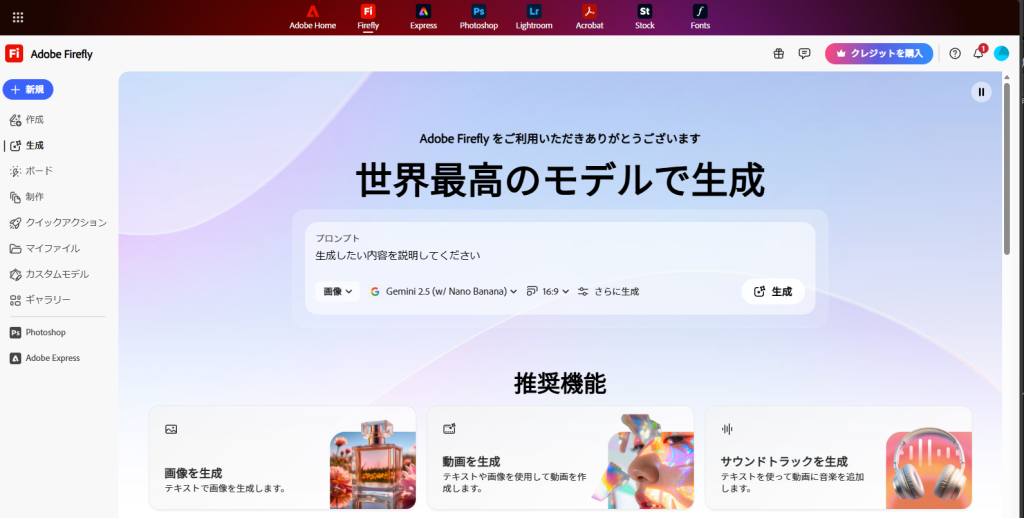Open the 動画を生成 feature card
This screenshot has height=518, width=1024.
coord(560,458)
